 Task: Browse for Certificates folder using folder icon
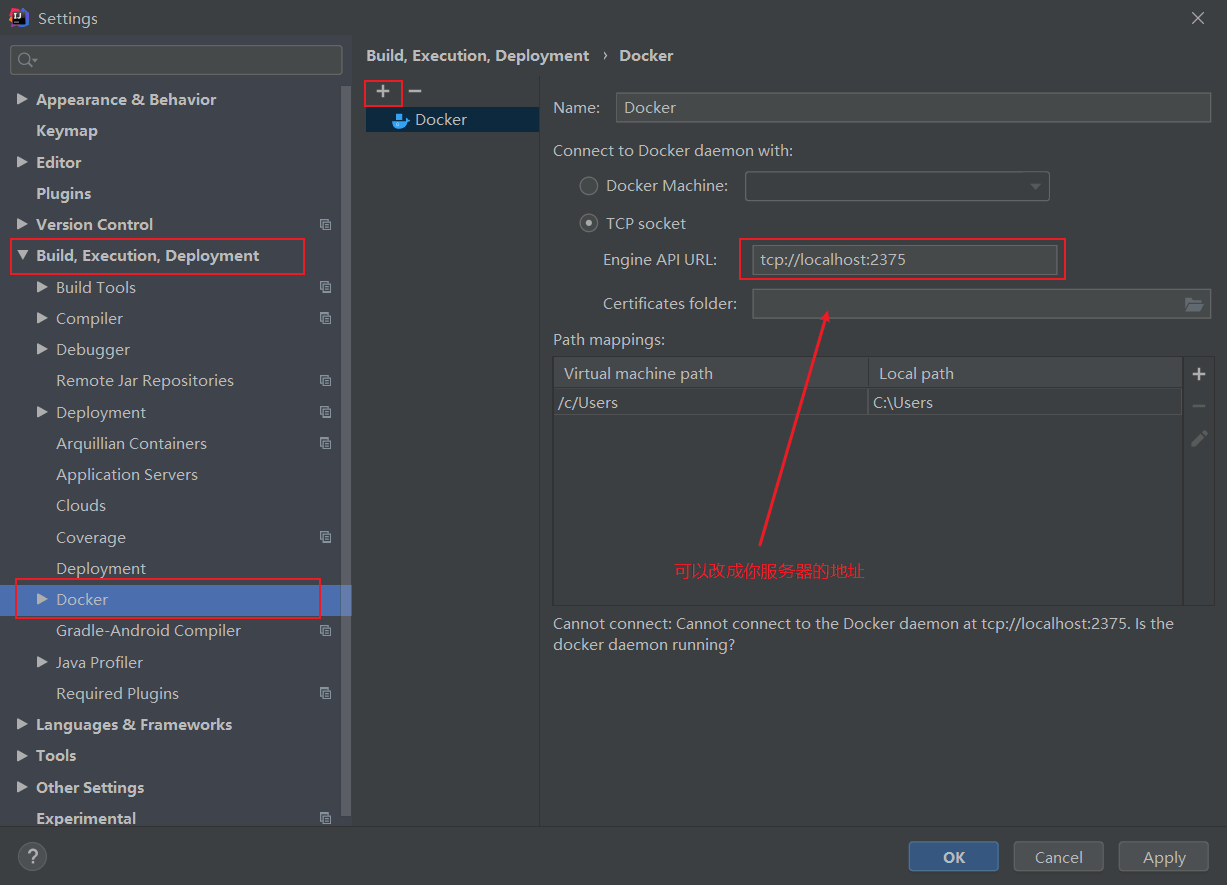click(1194, 304)
